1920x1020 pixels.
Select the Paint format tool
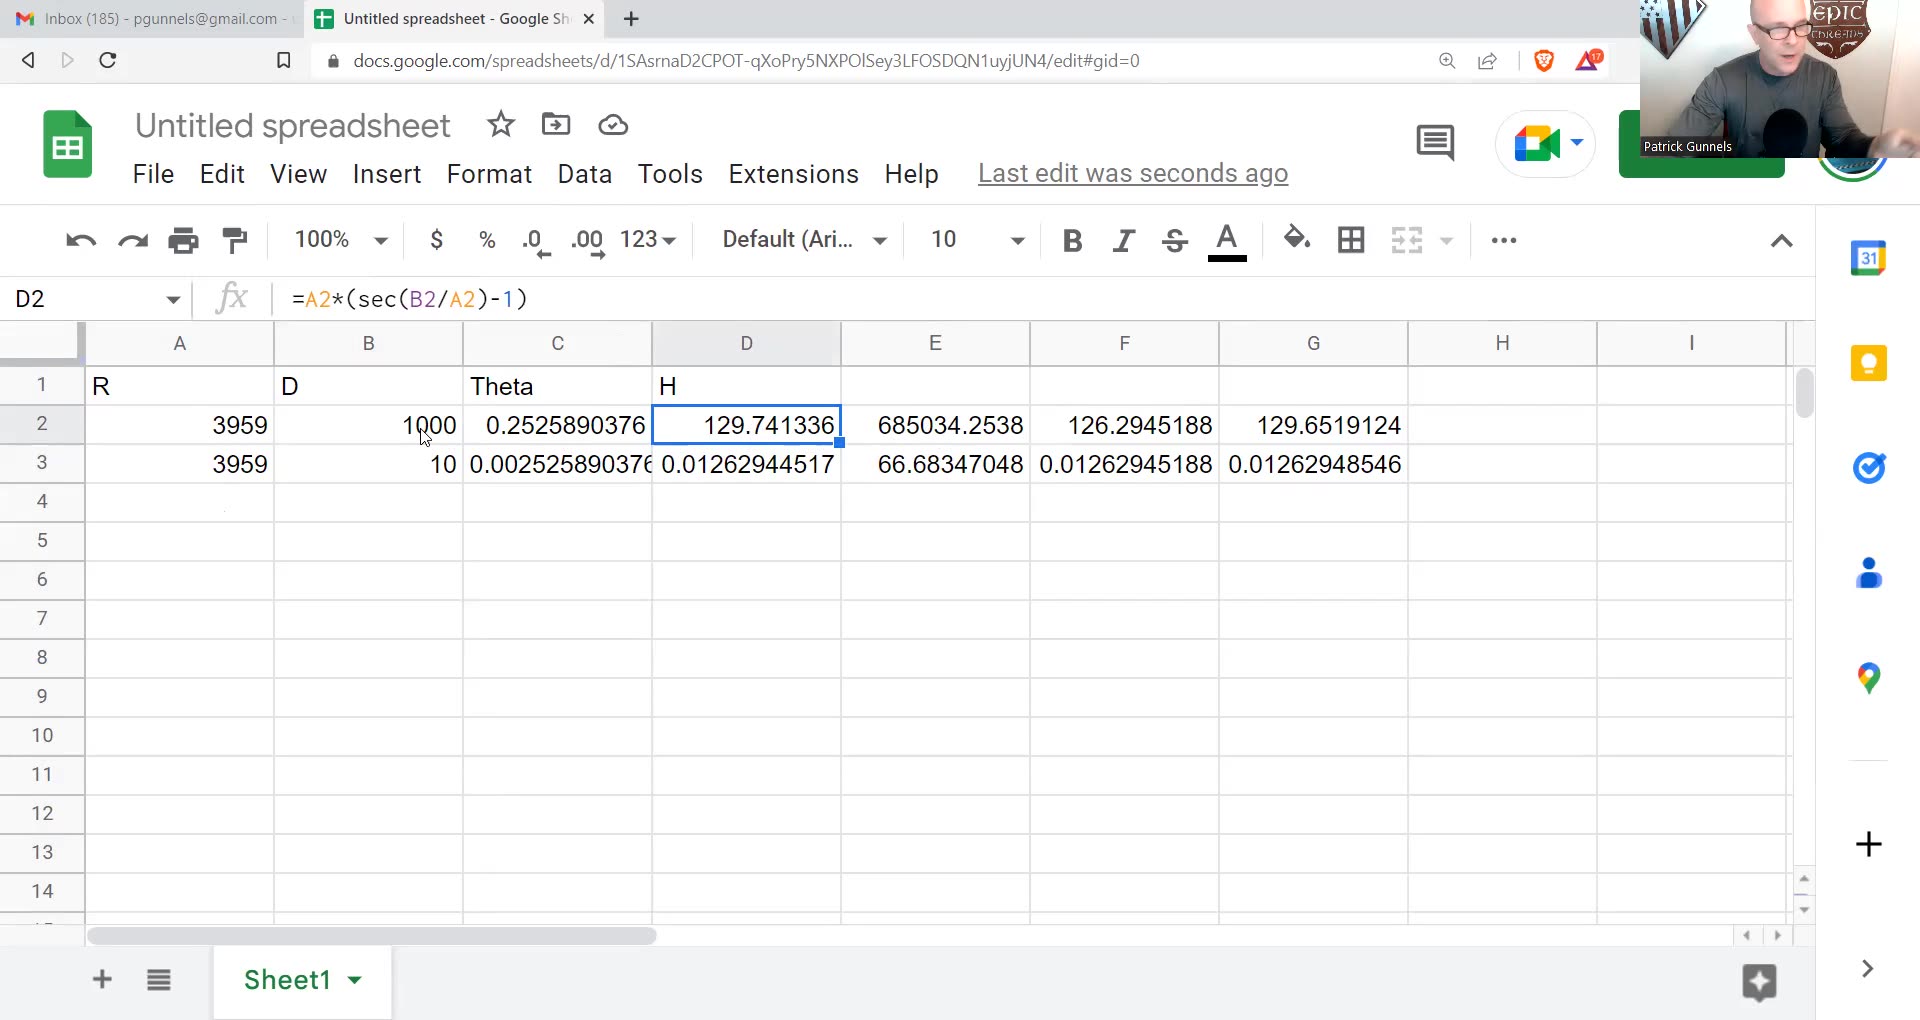[235, 240]
